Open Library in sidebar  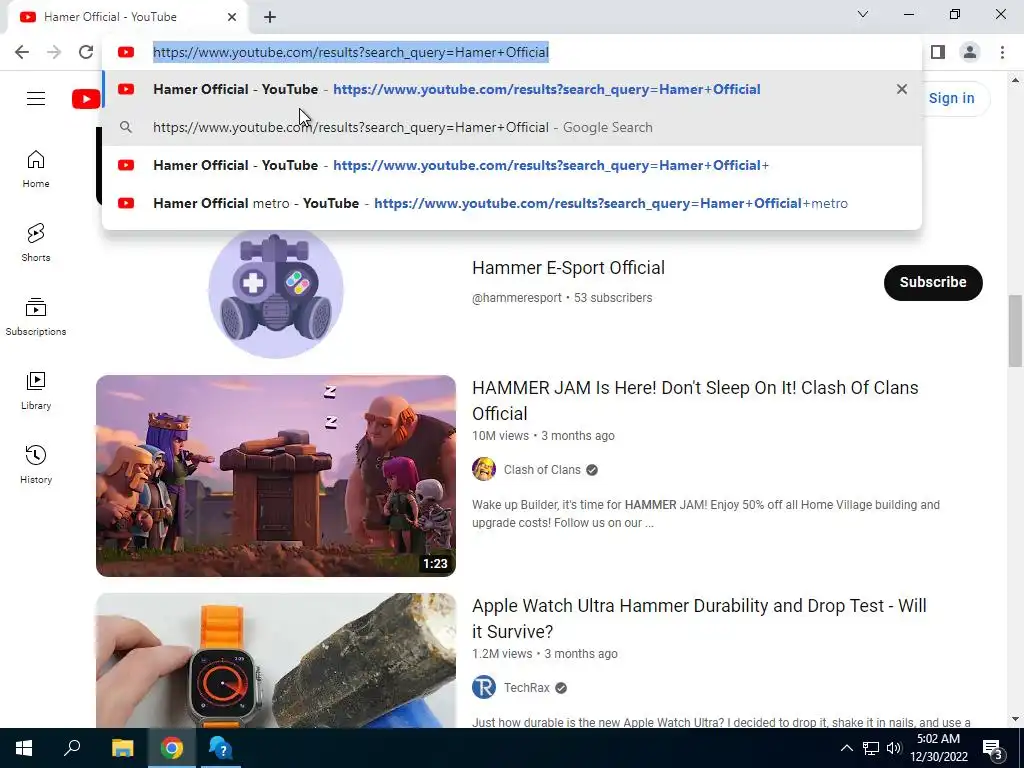[36, 391]
